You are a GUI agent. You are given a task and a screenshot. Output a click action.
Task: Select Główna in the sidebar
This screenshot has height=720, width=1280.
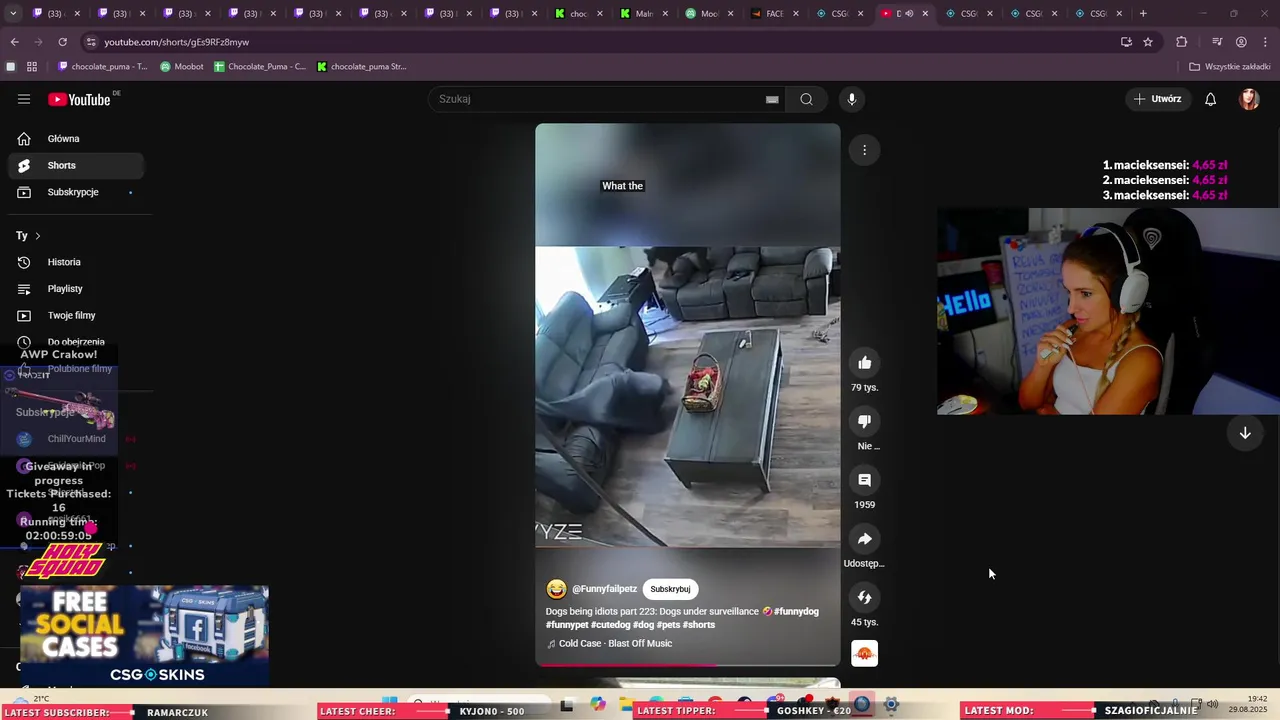click(76, 139)
